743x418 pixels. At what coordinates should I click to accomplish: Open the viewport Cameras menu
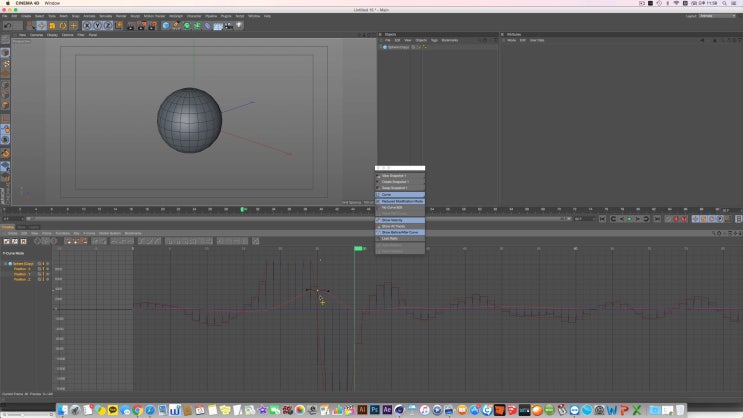pos(36,35)
